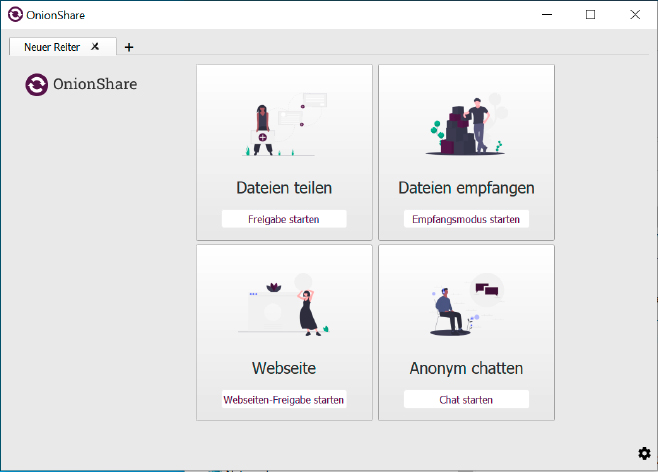658x472 pixels.
Task: Click the Webseite illustration
Action: pyautogui.click(x=284, y=304)
